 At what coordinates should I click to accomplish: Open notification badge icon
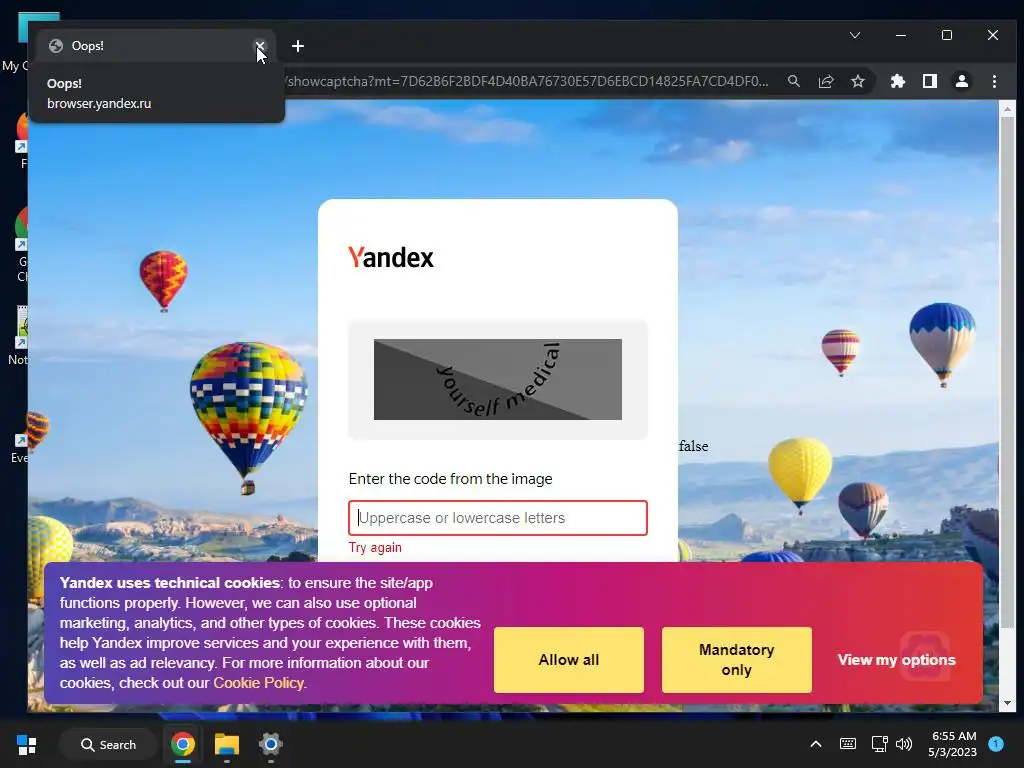click(996, 744)
